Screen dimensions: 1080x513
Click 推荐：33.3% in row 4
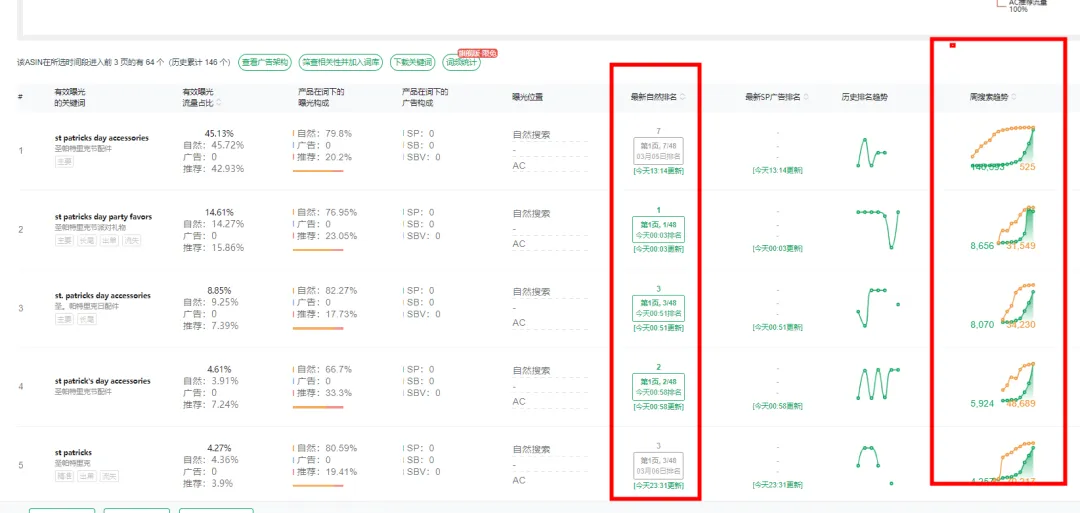tap(322, 393)
